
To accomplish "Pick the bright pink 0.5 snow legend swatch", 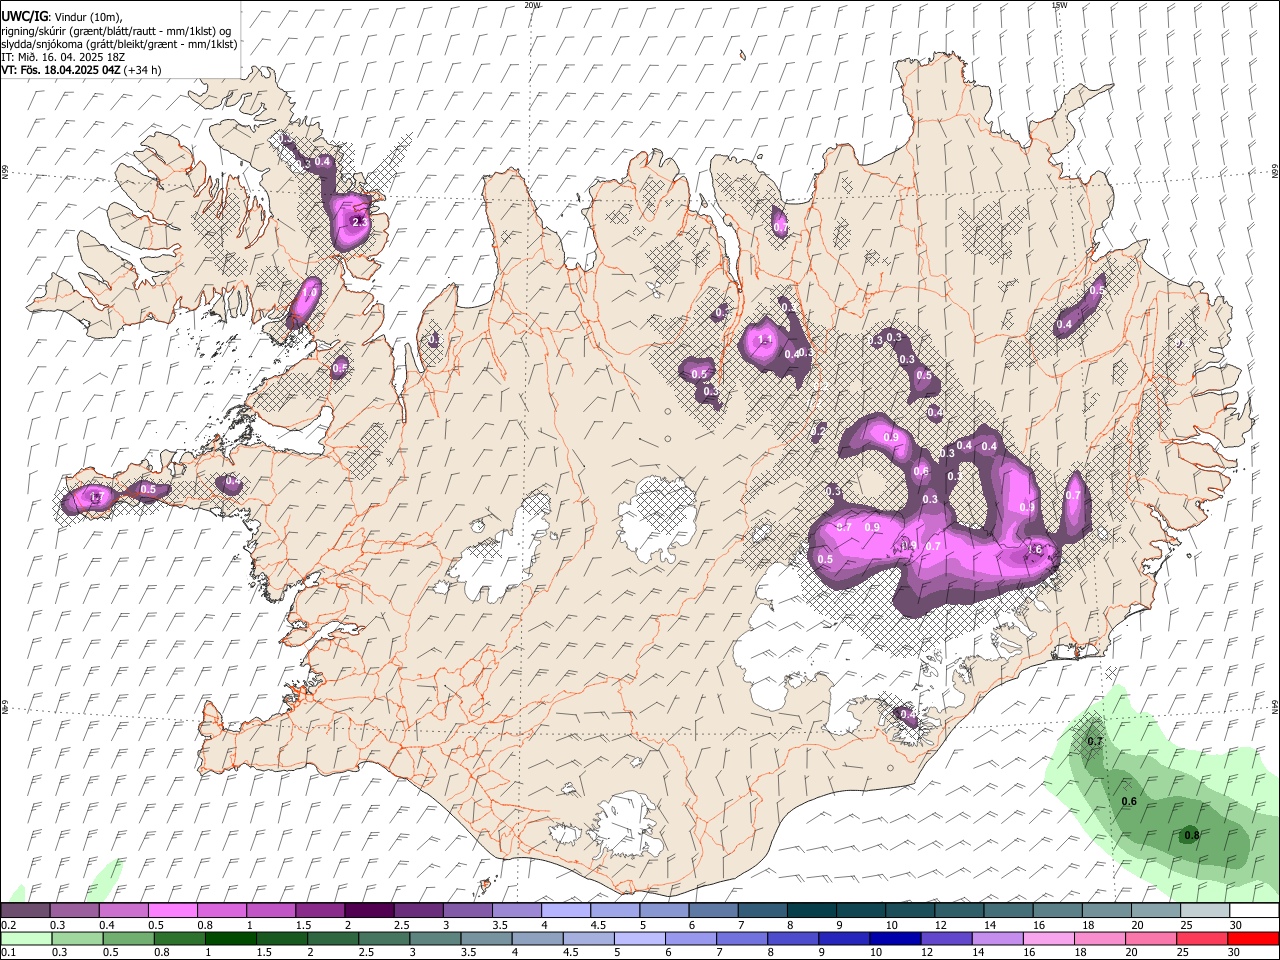I will point(172,911).
